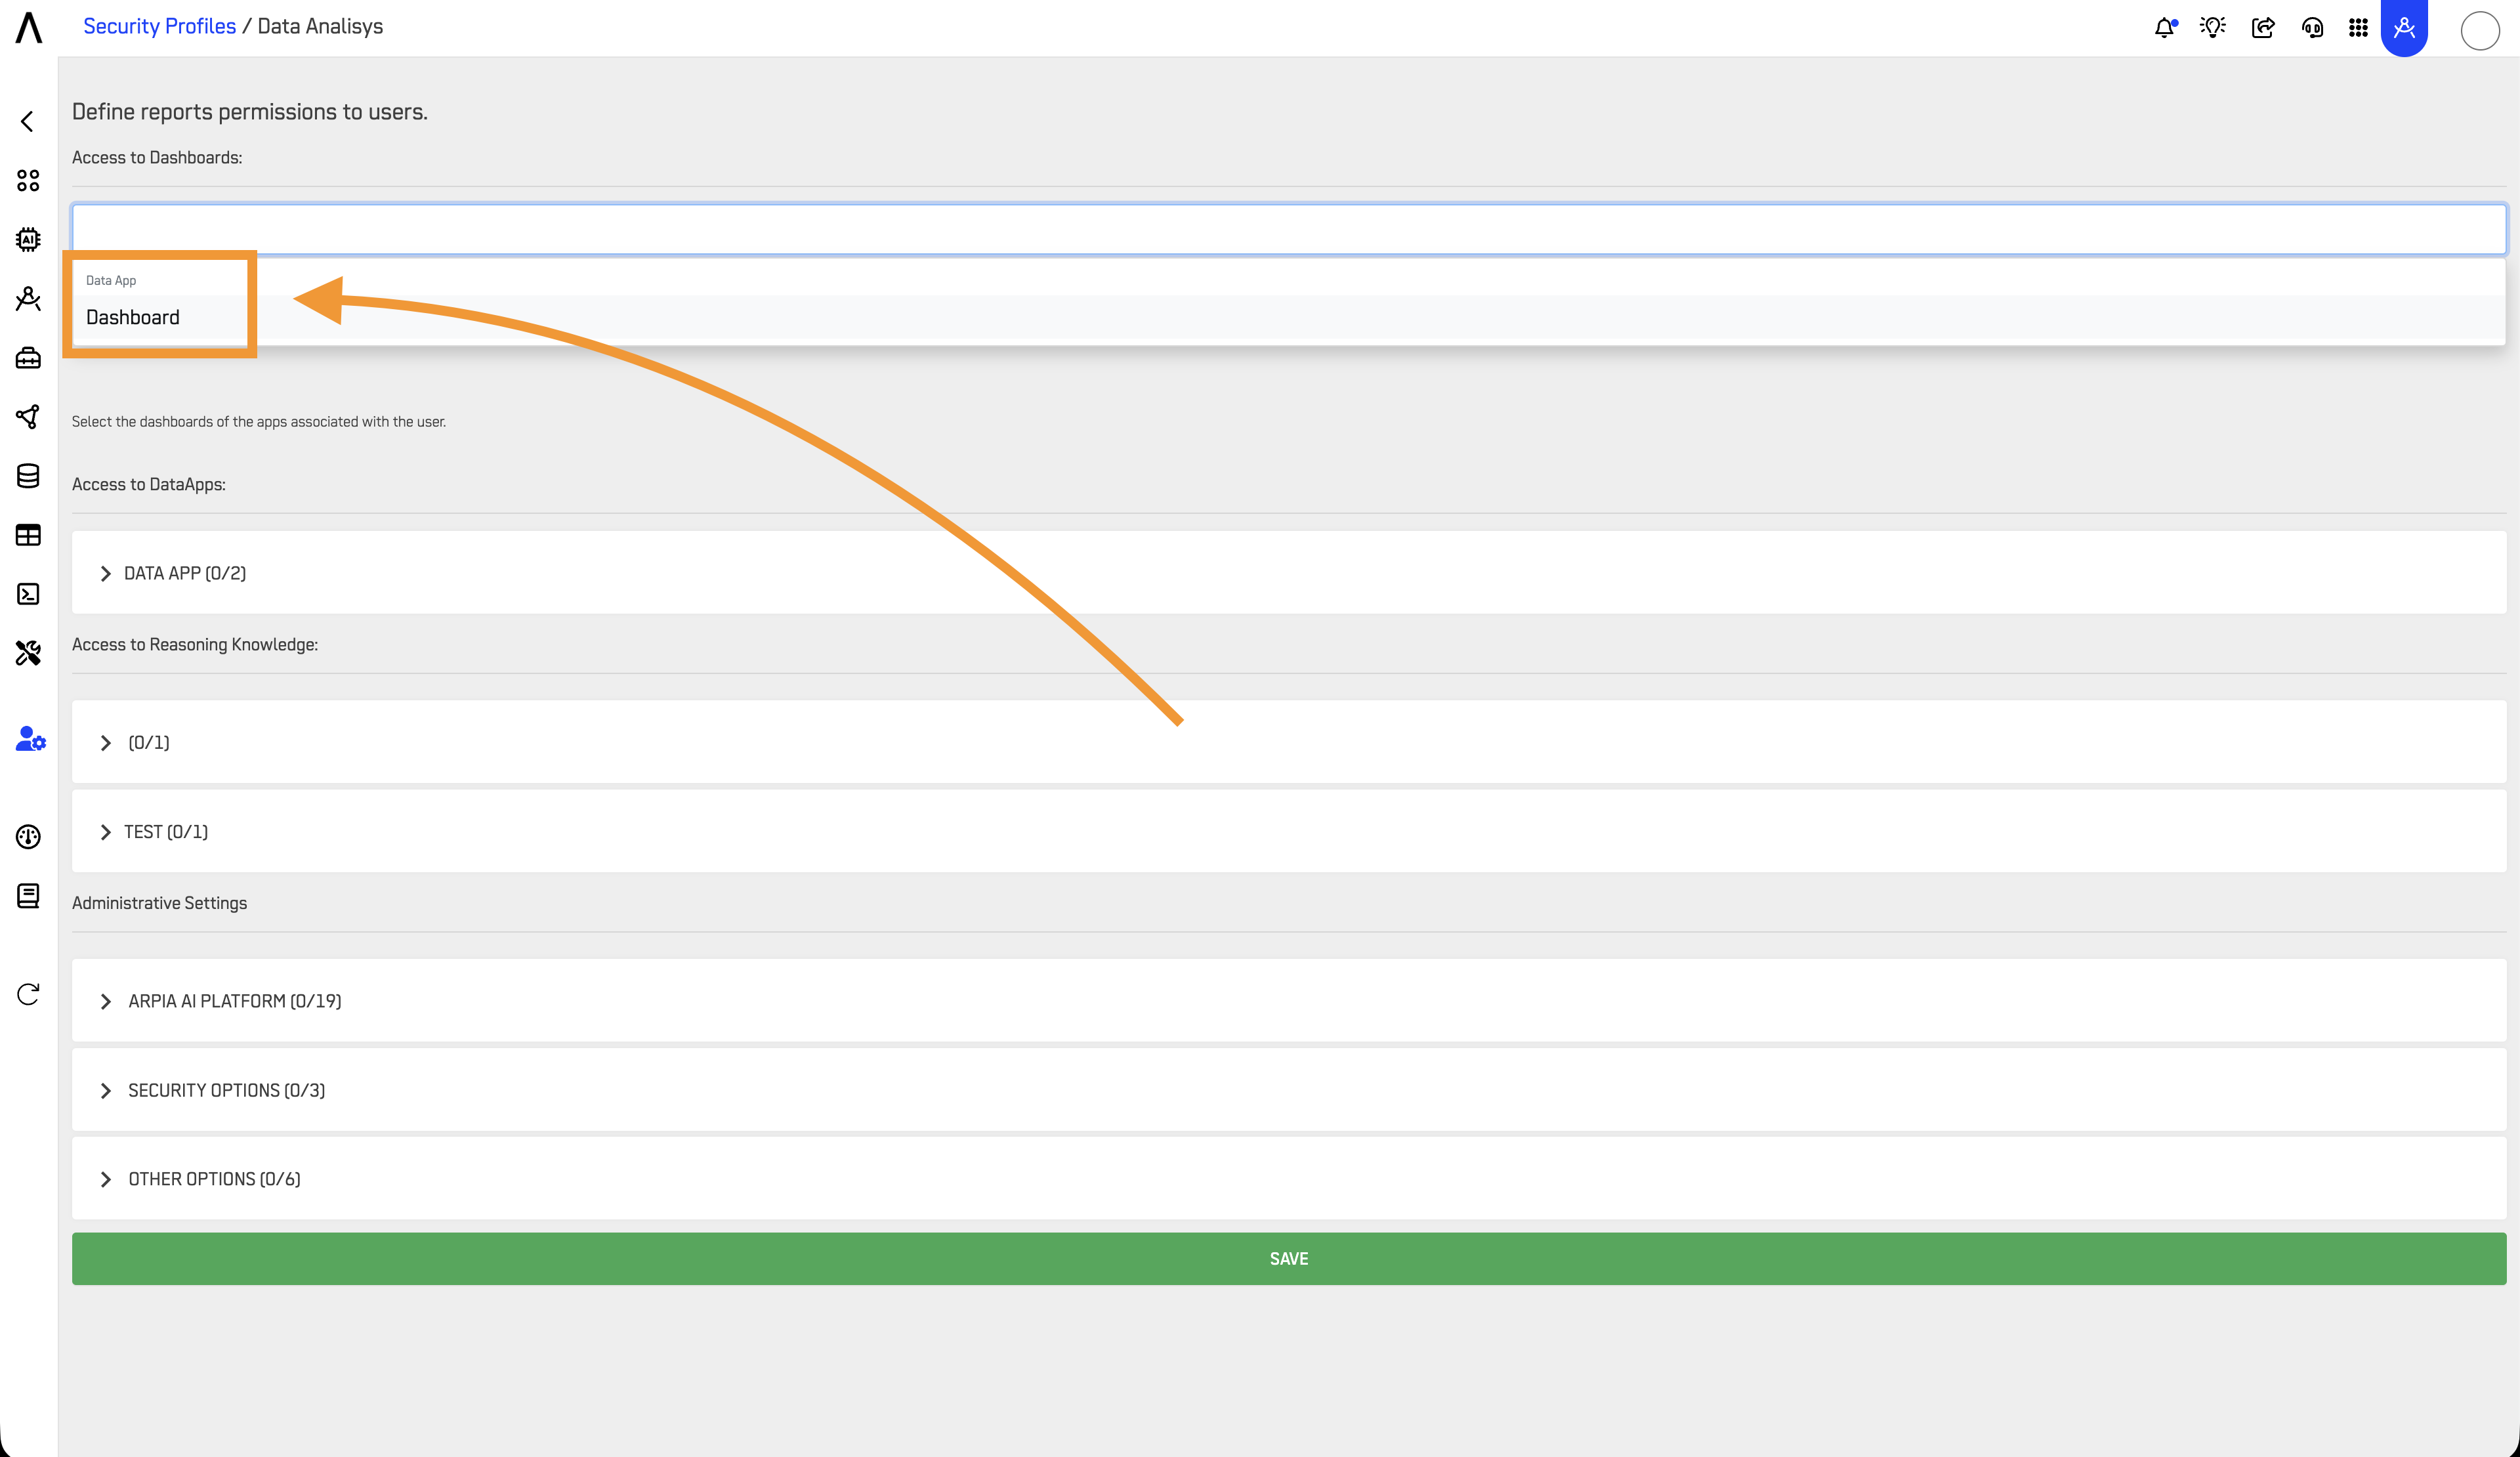2520x1457 pixels.
Task: Open the AI chip tool in sidebar
Action: point(28,239)
